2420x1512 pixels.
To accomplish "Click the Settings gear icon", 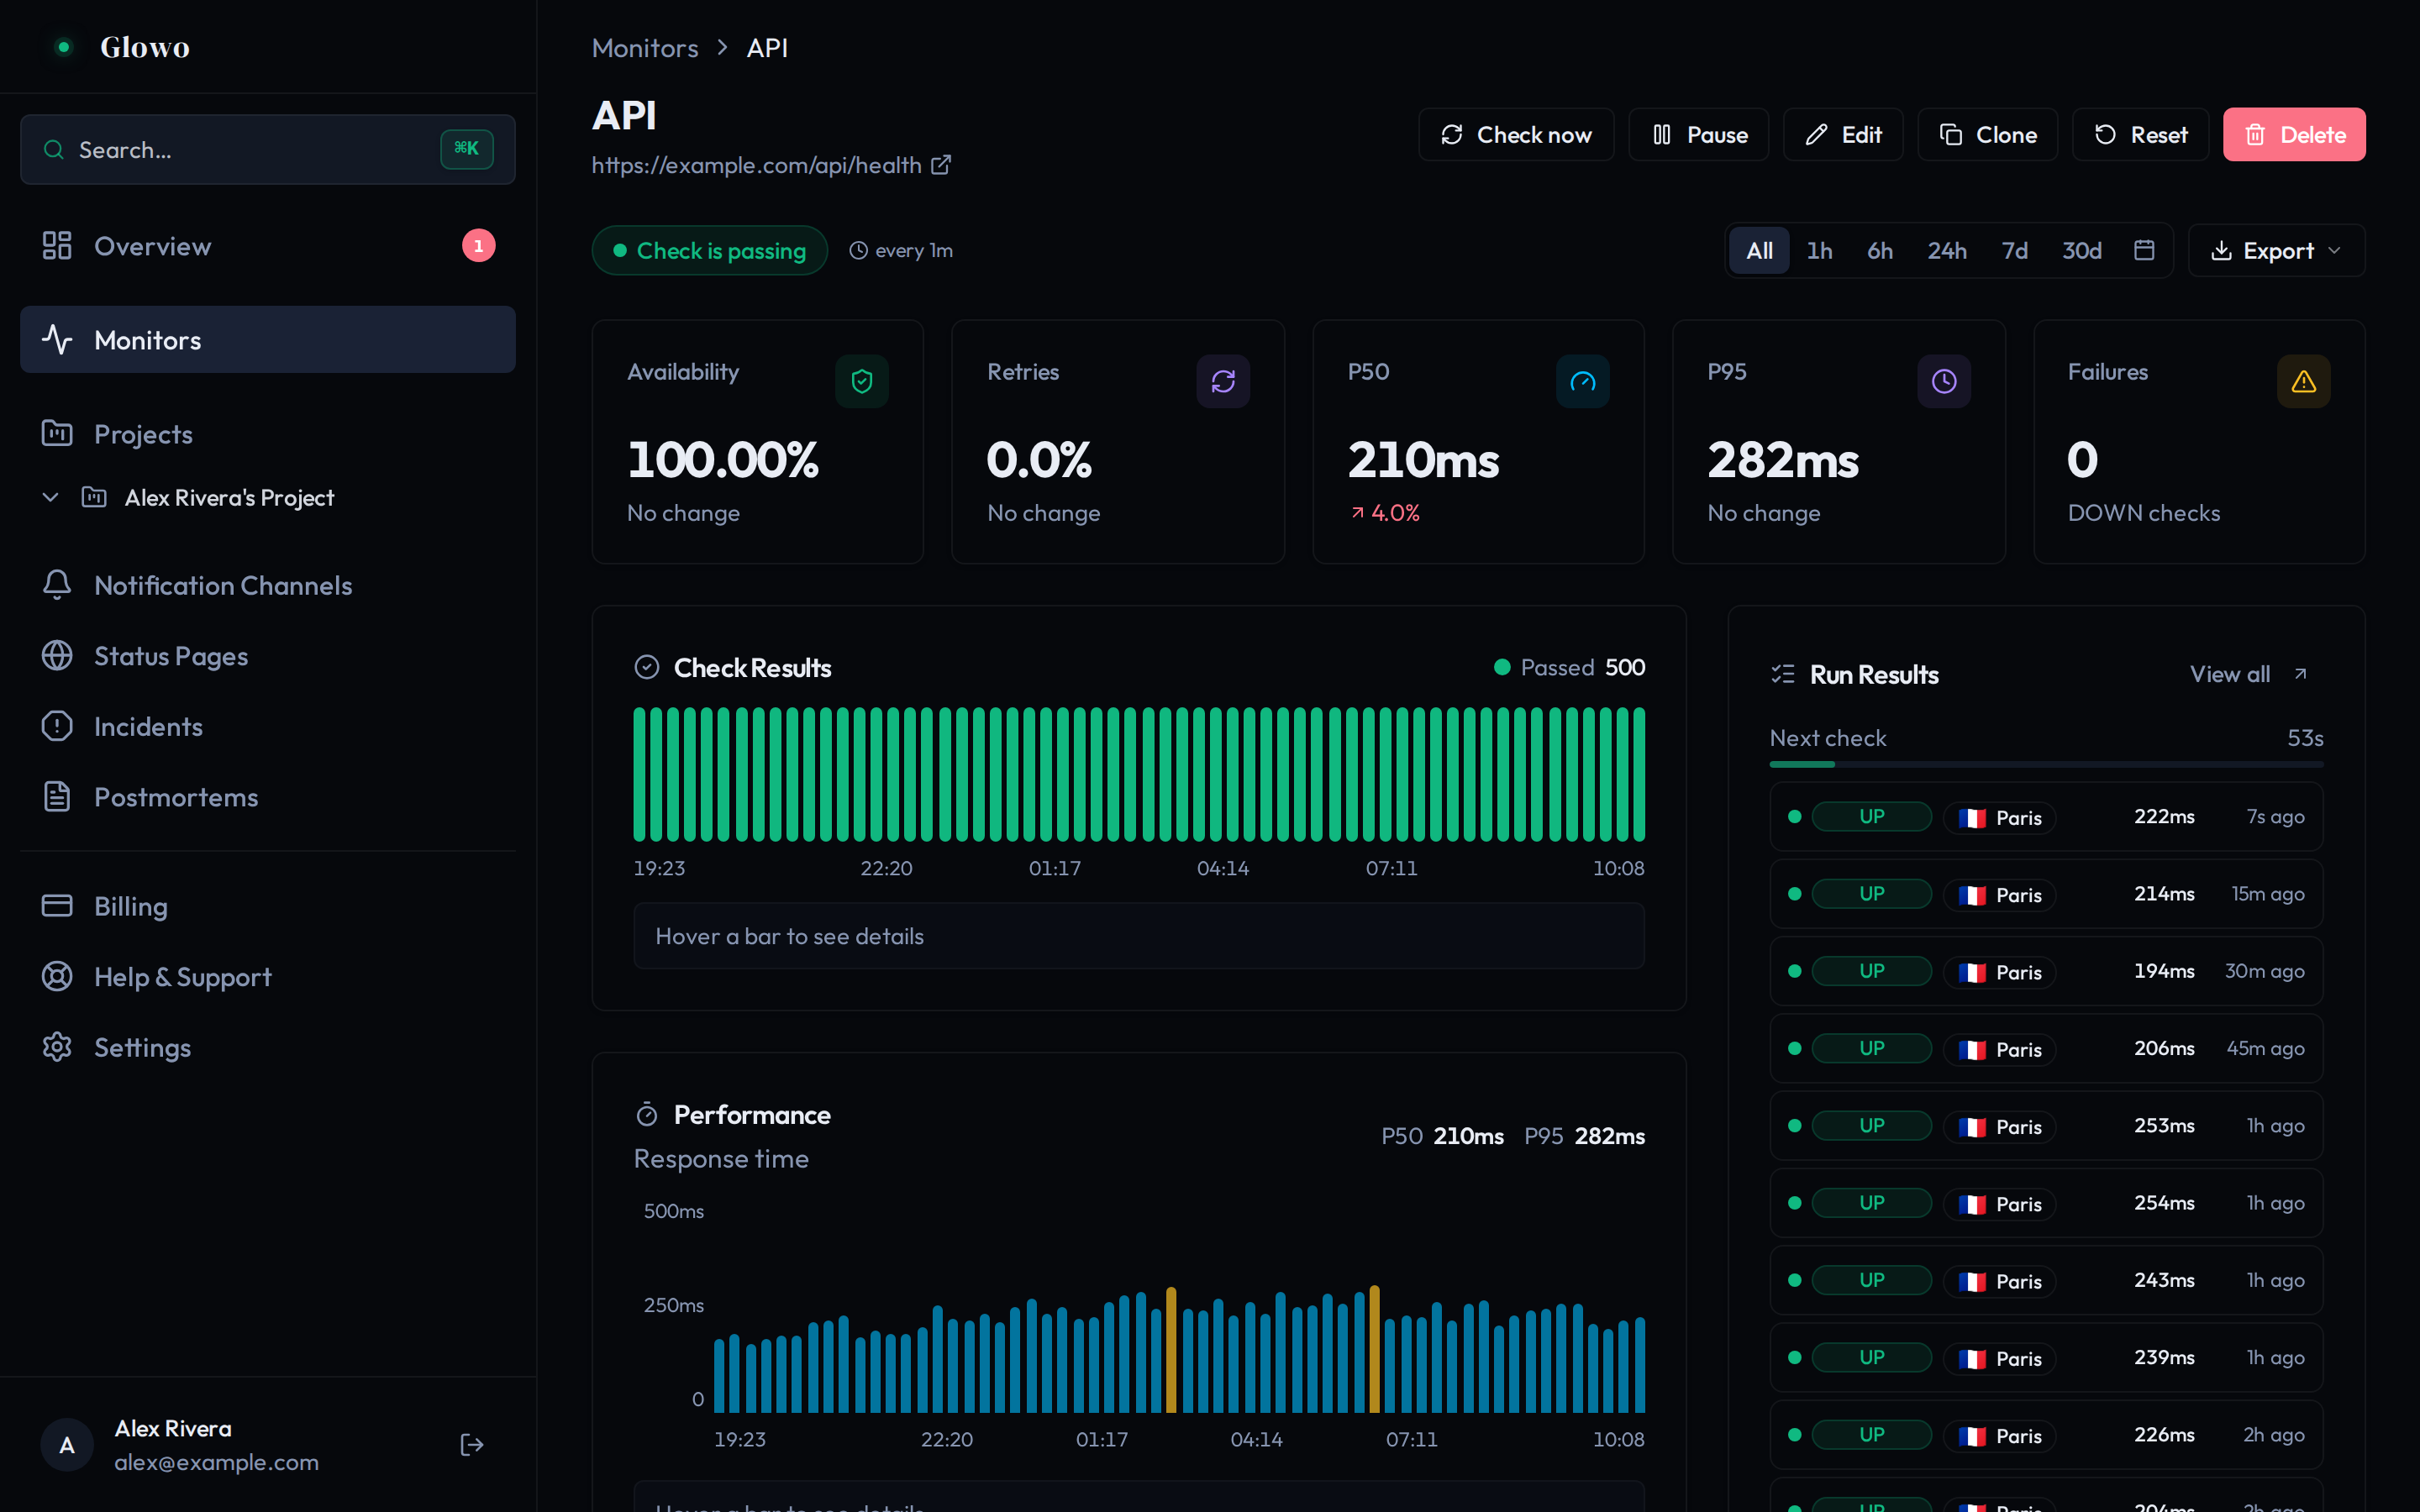I will [x=57, y=1047].
